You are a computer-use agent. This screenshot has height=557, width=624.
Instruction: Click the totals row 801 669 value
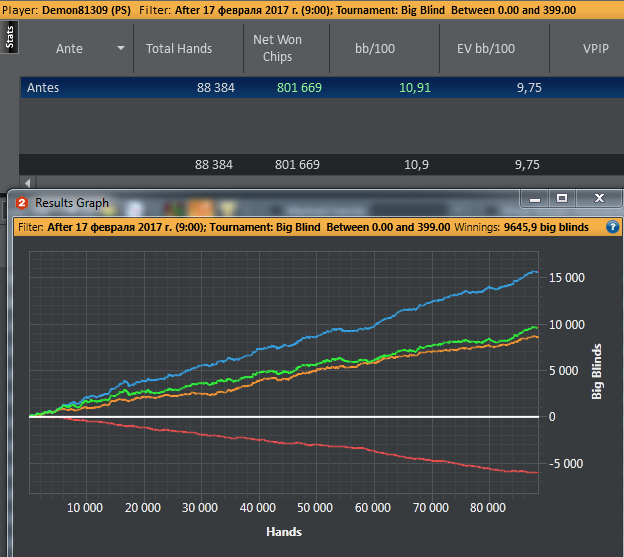click(297, 165)
